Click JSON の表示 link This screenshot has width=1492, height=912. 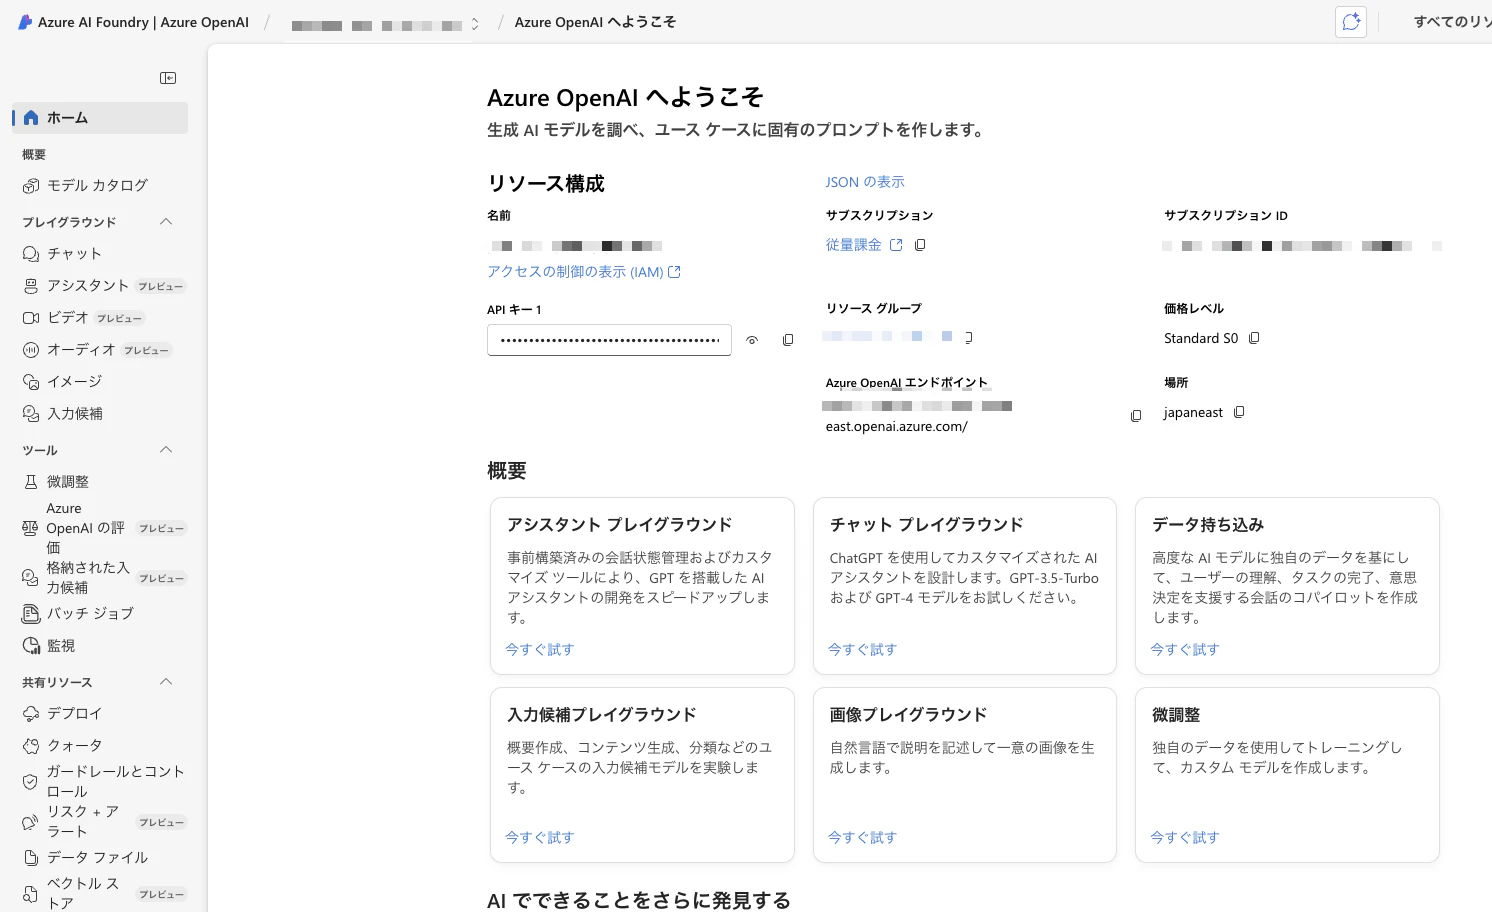pyautogui.click(x=865, y=182)
